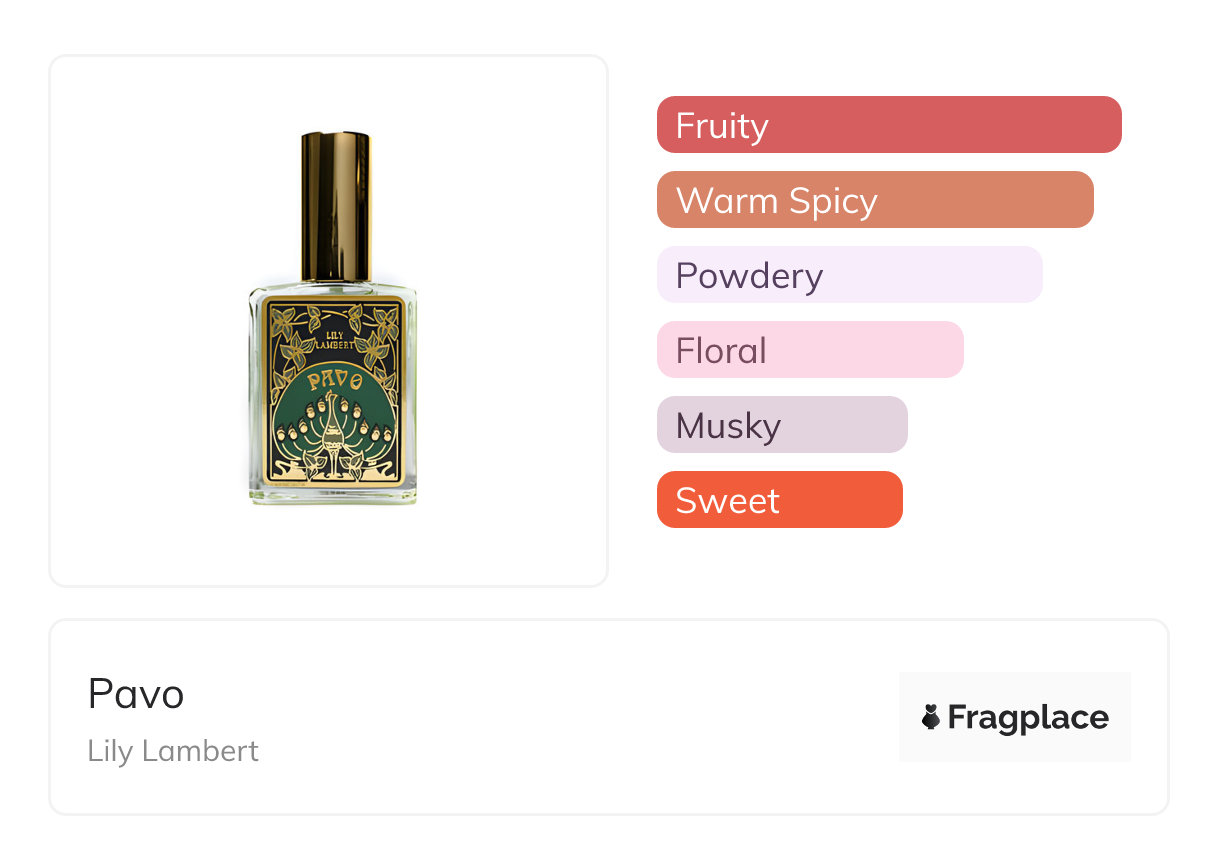This screenshot has height=864, width=1218.
Task: Click the Musky accord bar
Action: [x=781, y=425]
